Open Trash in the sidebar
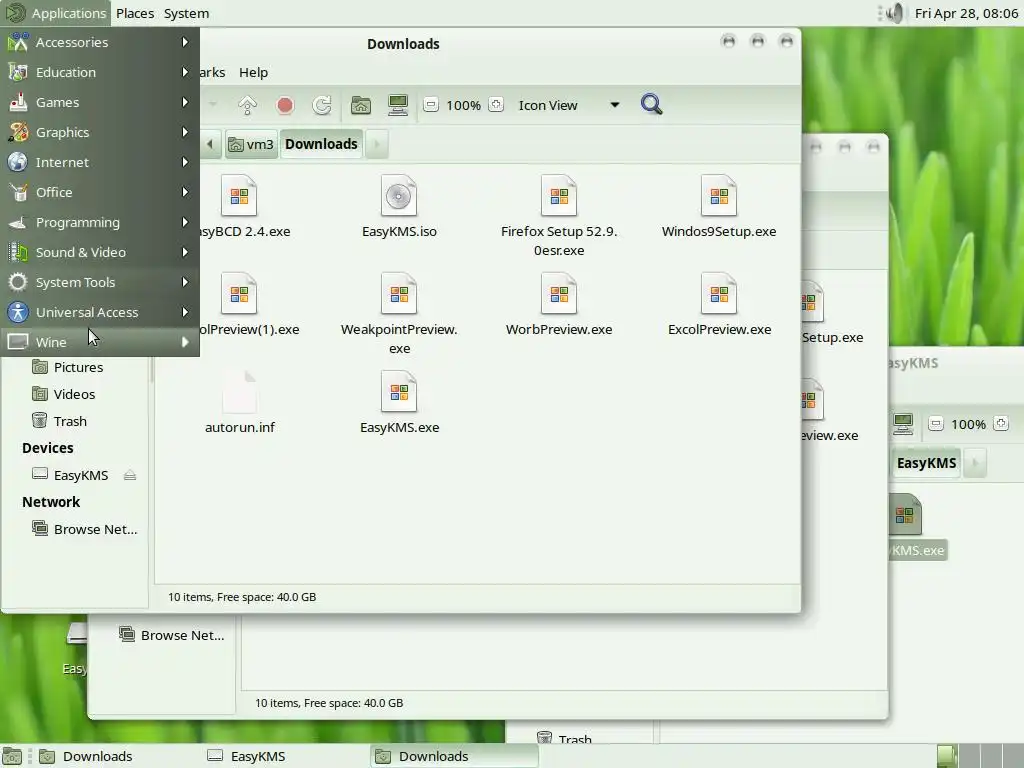Image resolution: width=1024 pixels, height=768 pixels. point(70,421)
